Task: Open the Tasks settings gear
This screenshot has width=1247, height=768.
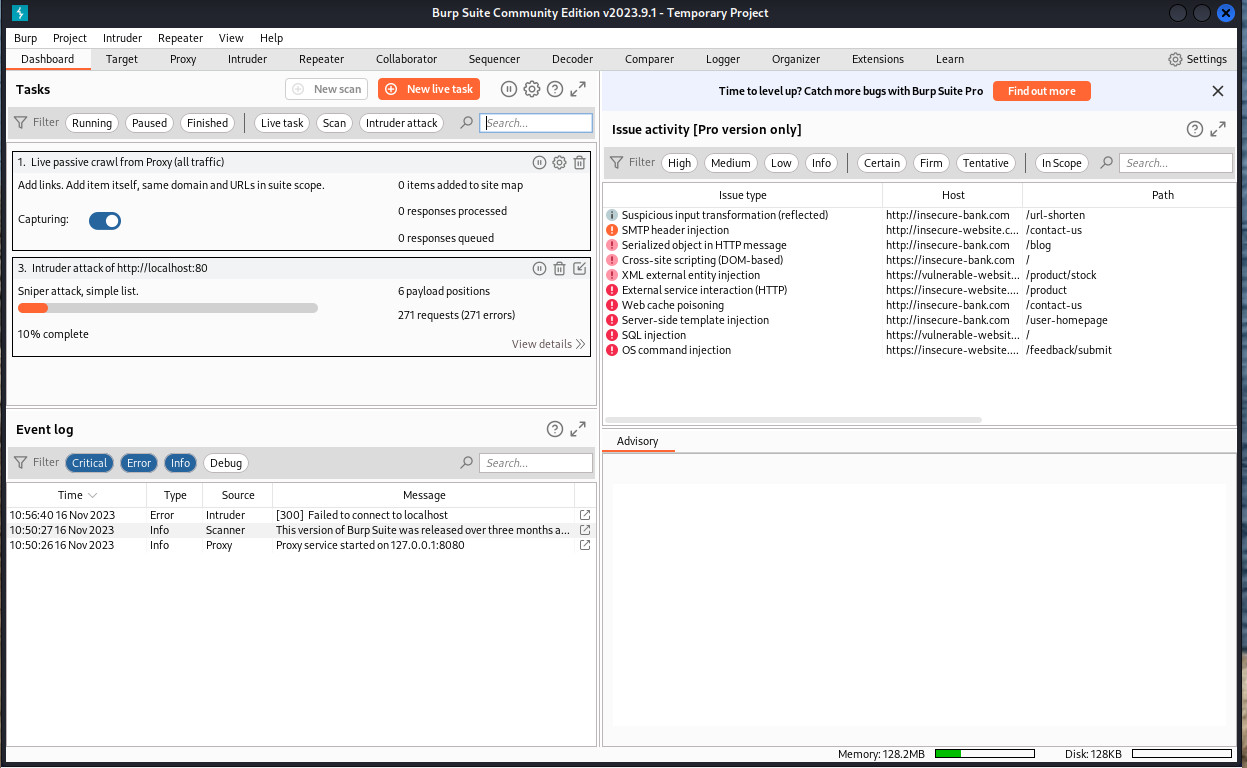Action: 532,89
